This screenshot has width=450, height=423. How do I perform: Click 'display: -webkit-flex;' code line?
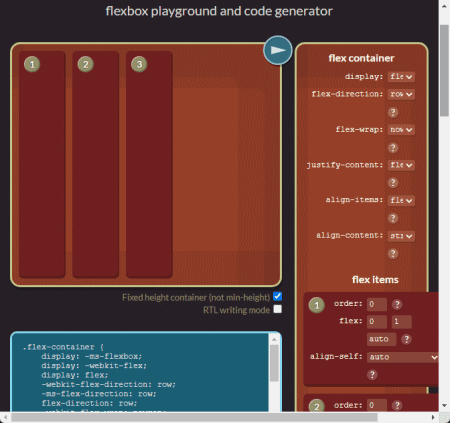(94, 365)
